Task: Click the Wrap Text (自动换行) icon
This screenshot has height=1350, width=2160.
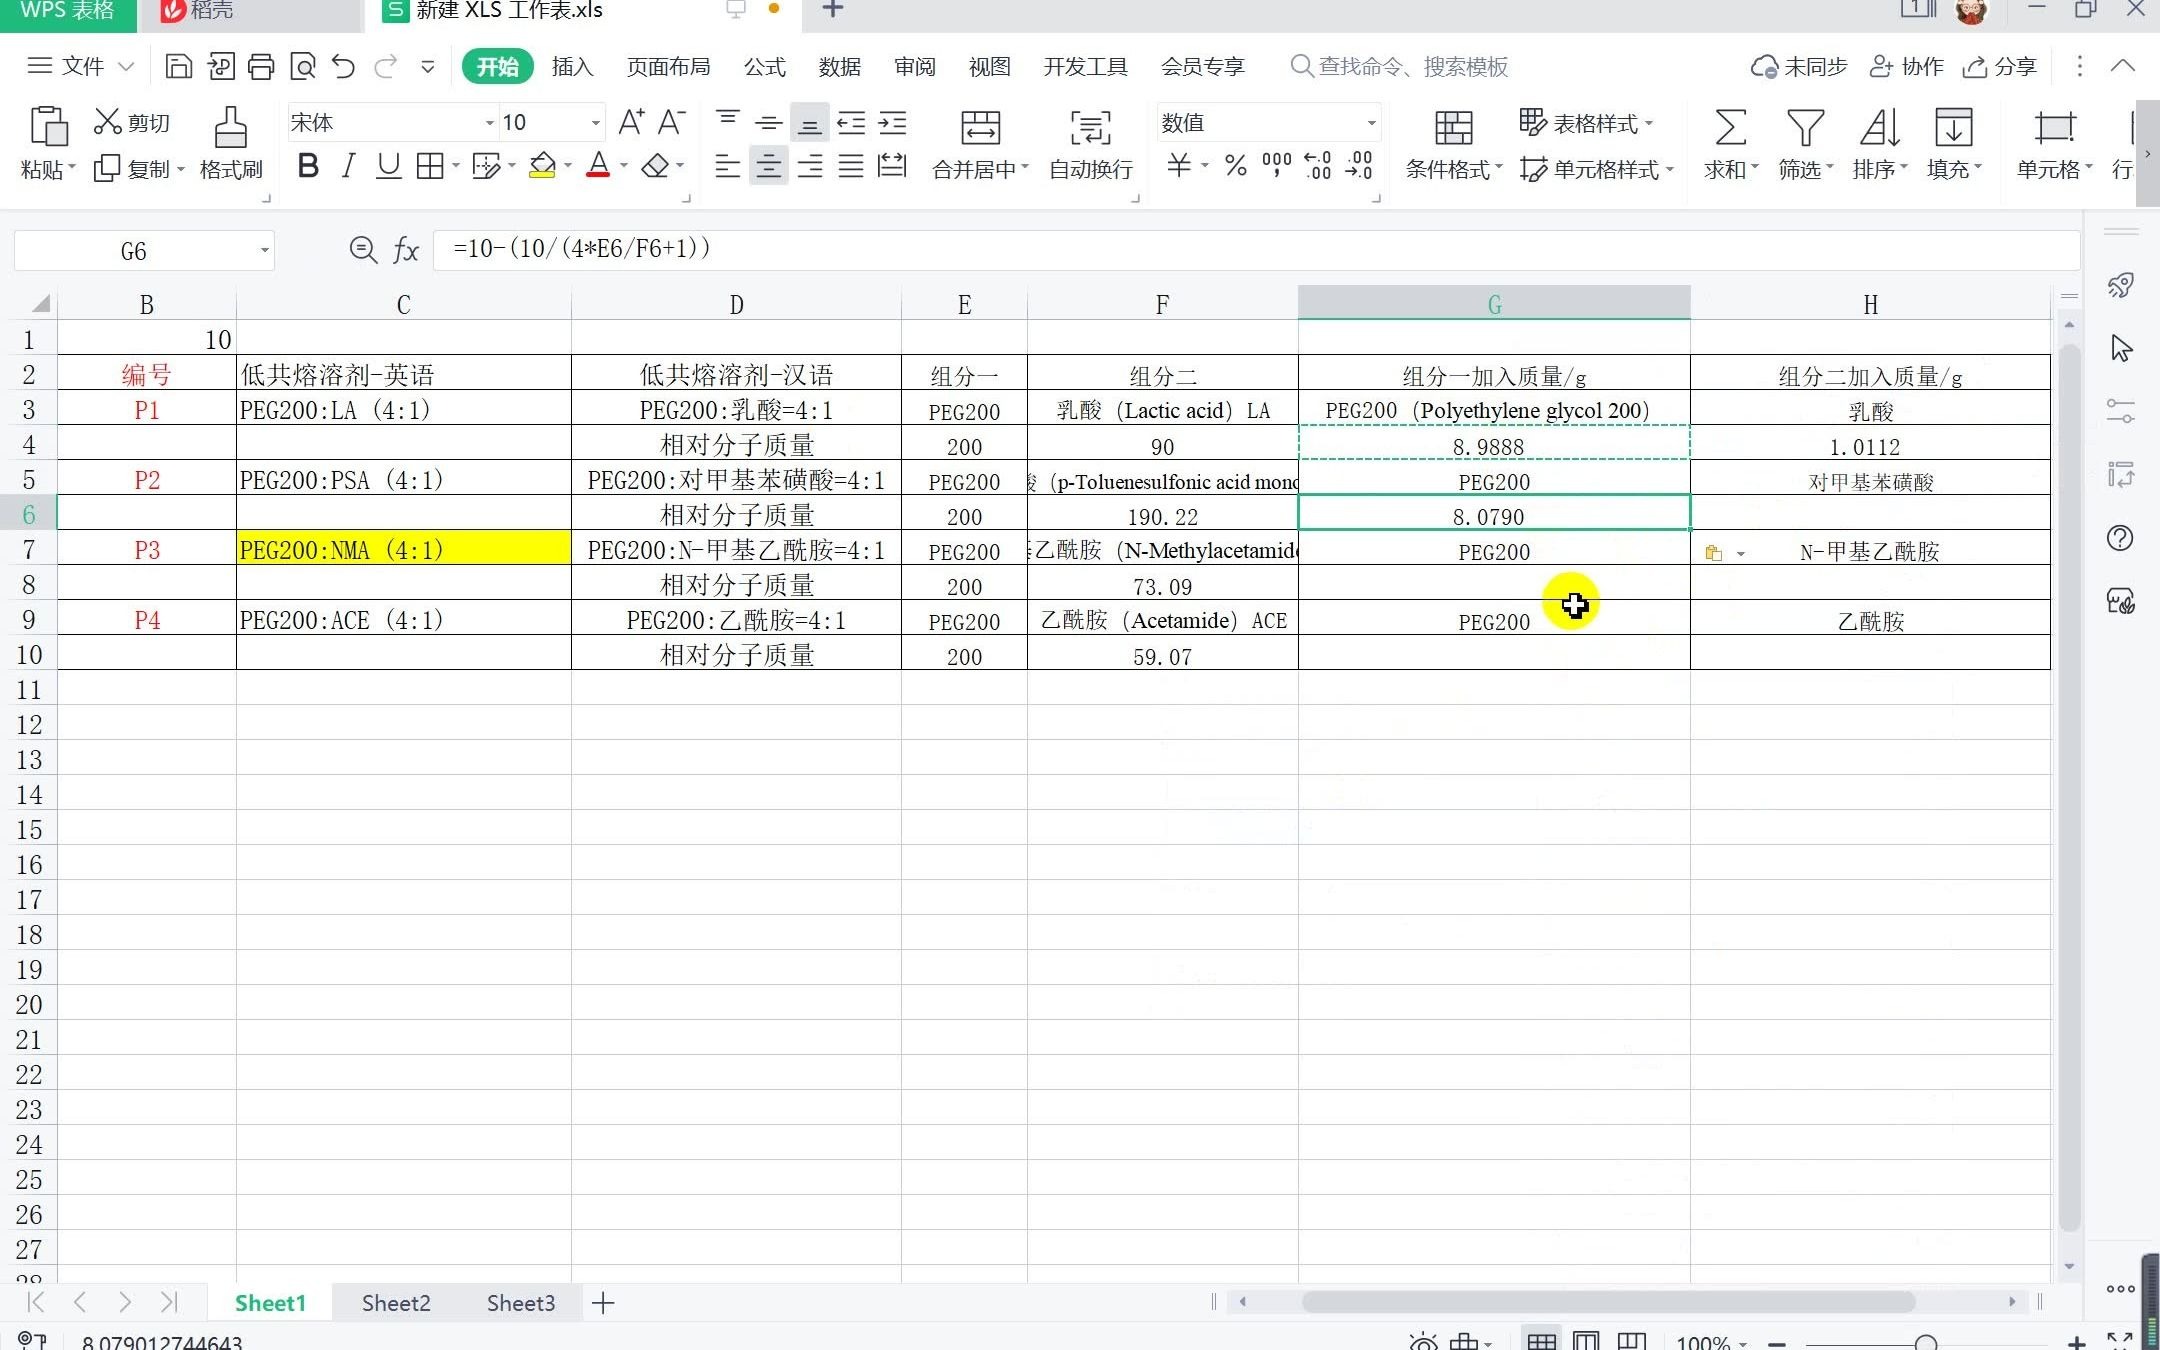Action: [x=1090, y=129]
